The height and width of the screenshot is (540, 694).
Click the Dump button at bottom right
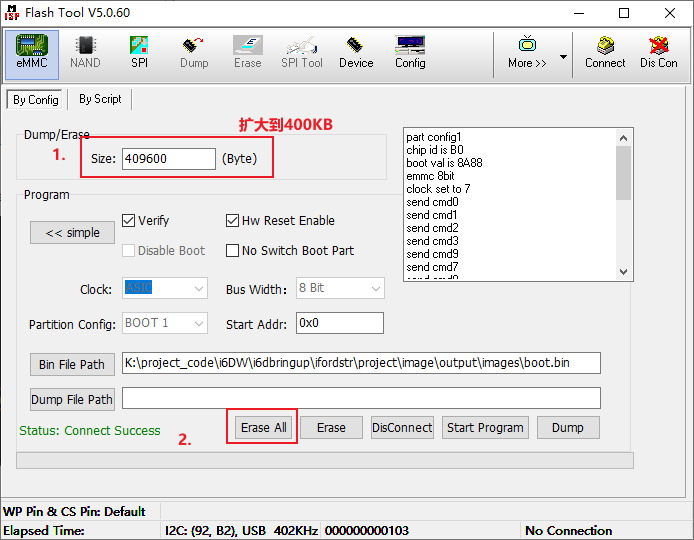568,428
